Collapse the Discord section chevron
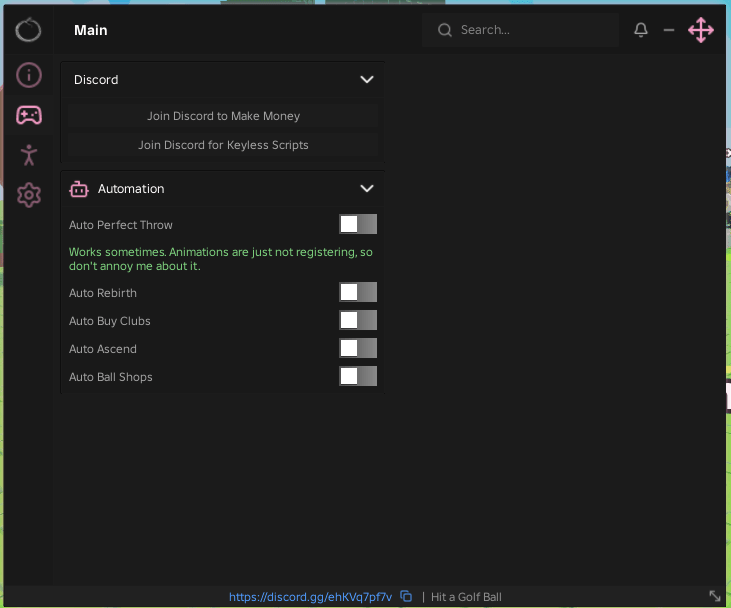 tap(367, 80)
